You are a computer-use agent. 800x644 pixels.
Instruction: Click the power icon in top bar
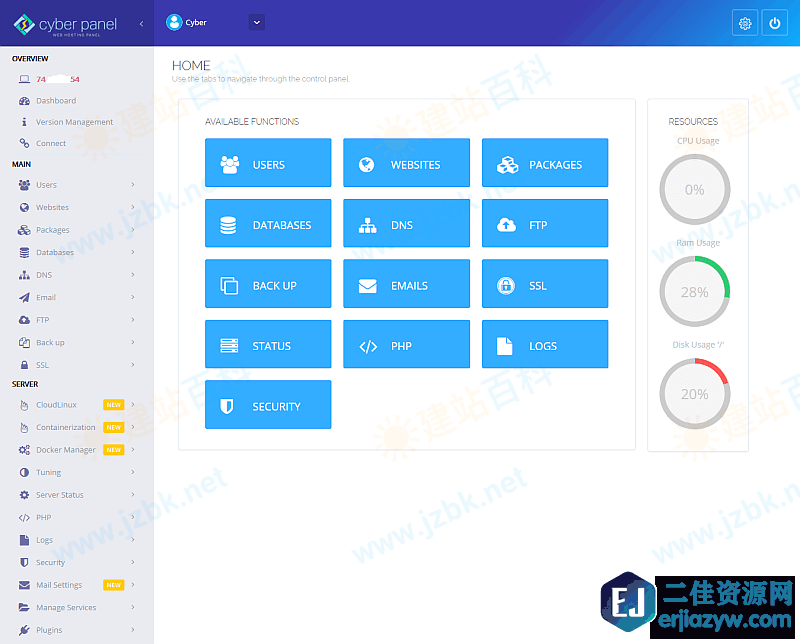coord(774,23)
